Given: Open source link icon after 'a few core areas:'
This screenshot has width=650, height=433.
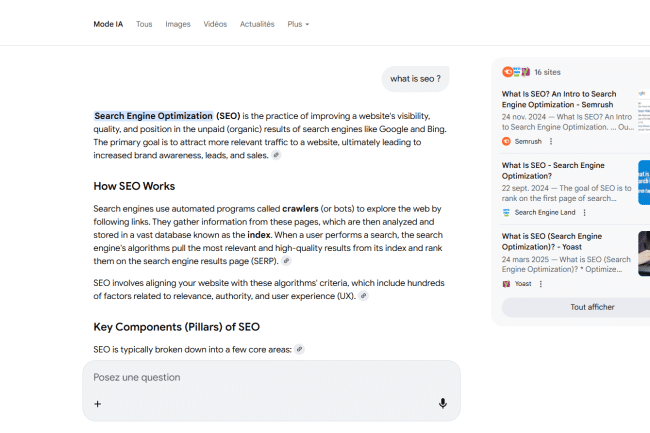Looking at the screenshot, I should (x=299, y=349).
